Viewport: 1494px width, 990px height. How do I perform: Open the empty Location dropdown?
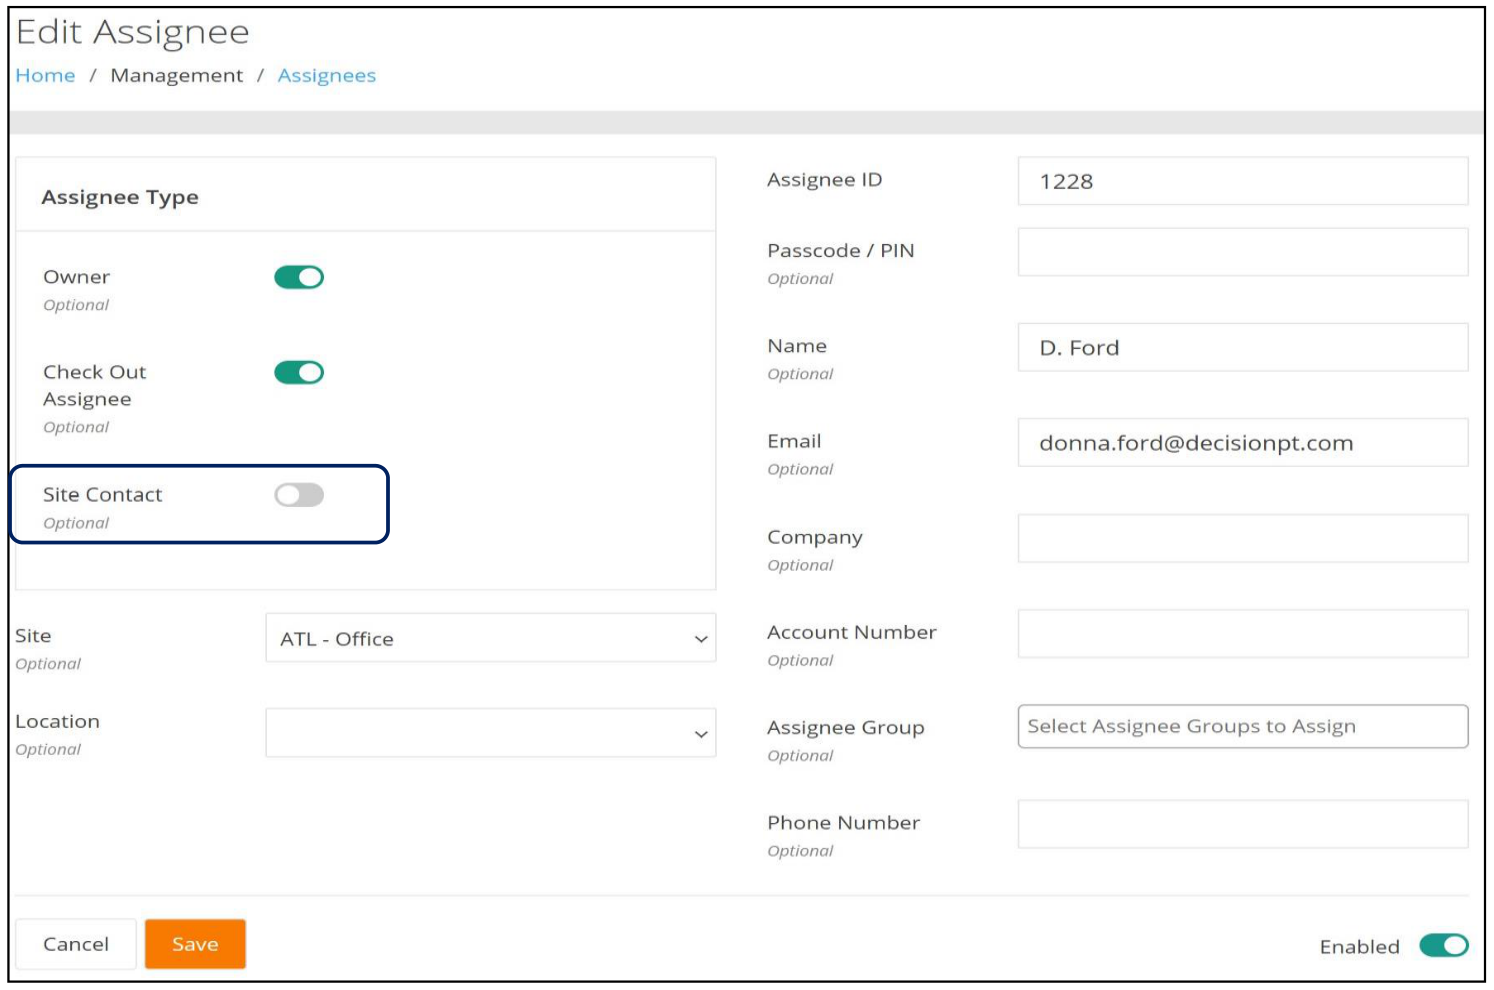coord(491,733)
